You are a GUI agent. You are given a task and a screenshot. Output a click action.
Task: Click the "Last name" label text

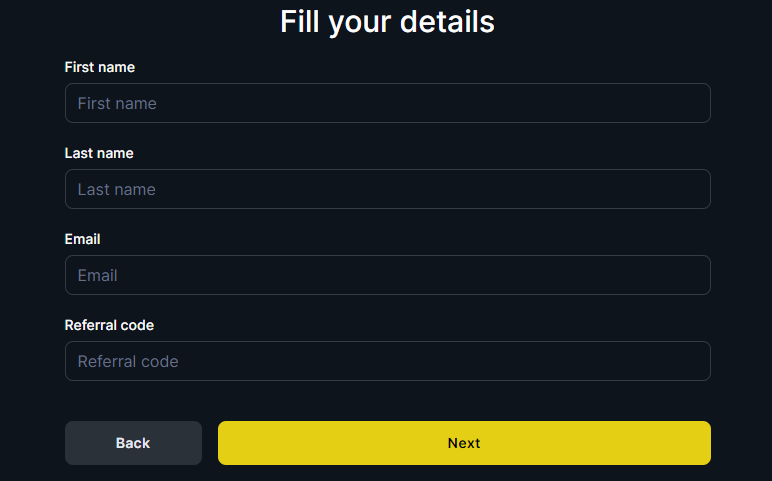coord(99,153)
